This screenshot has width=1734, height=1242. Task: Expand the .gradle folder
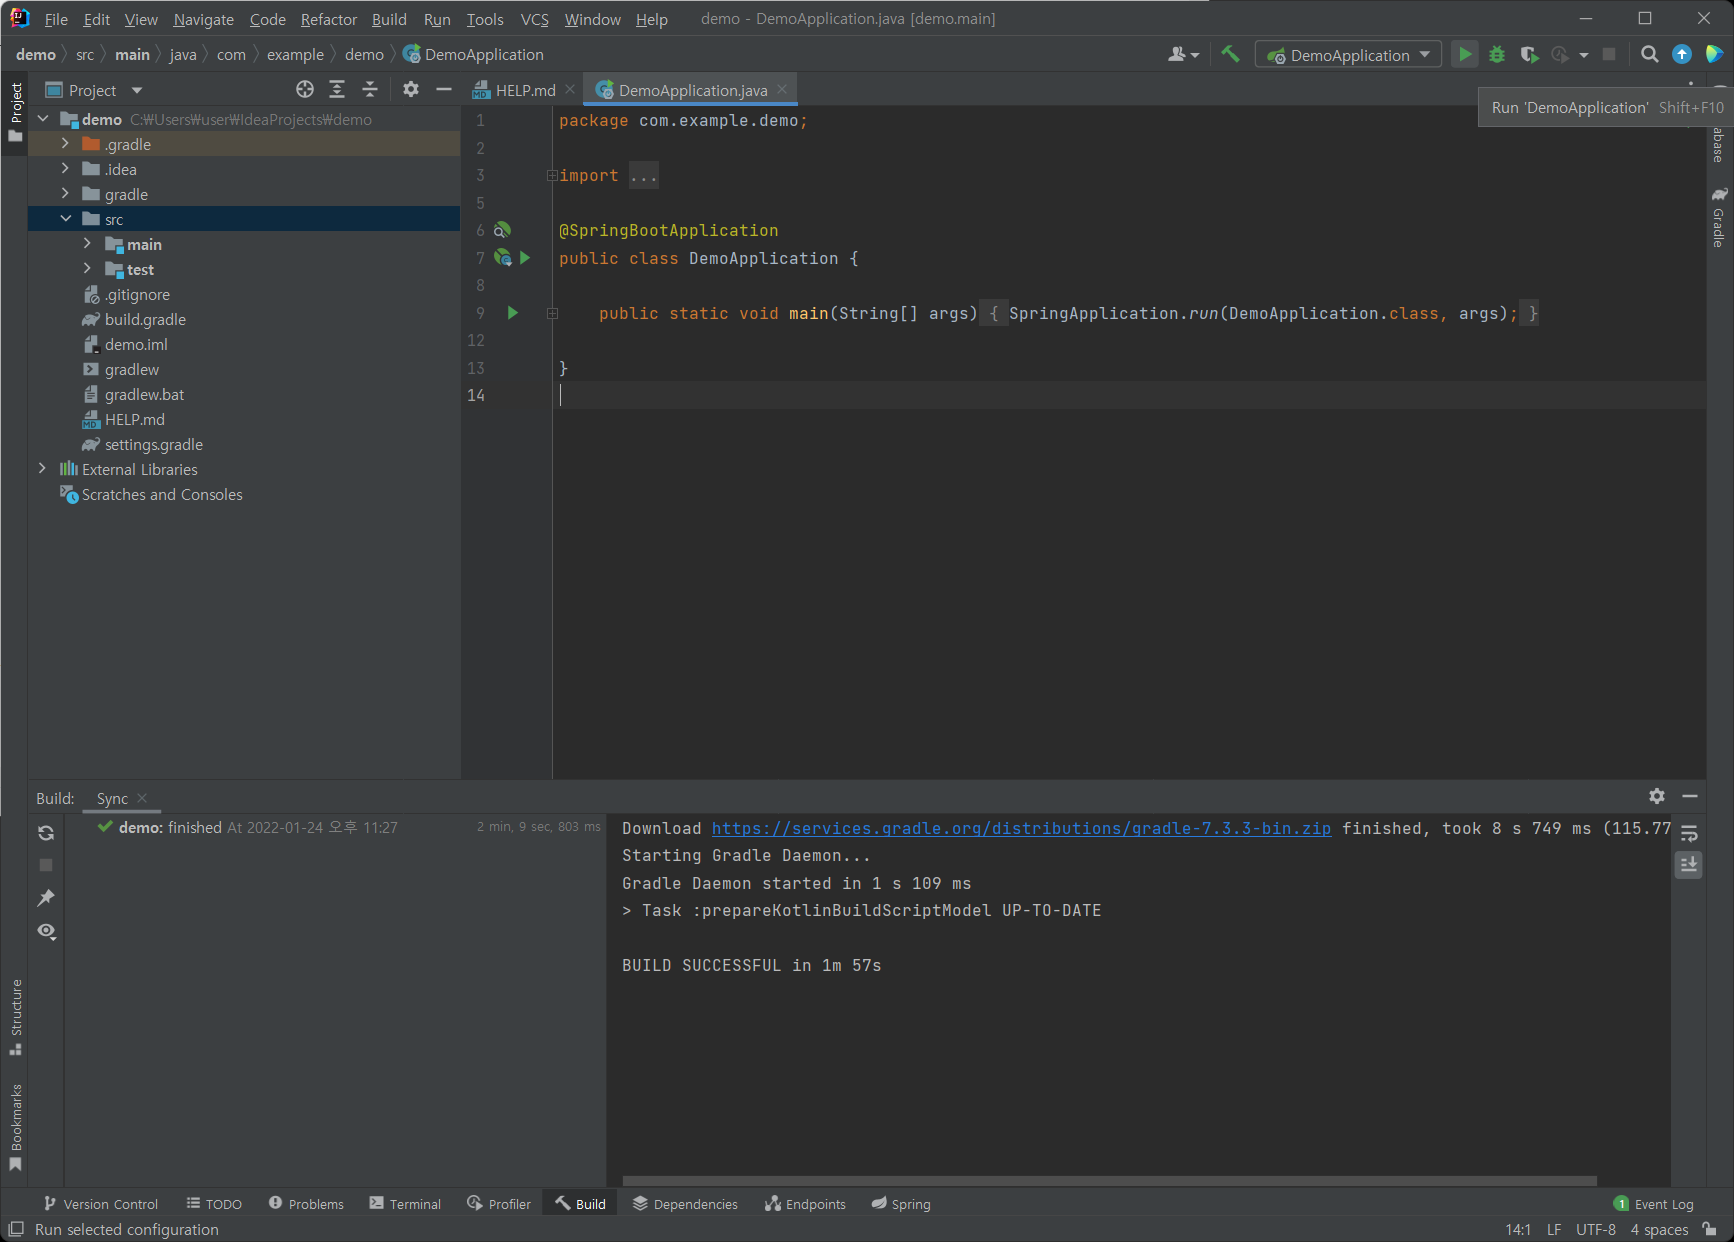(66, 144)
